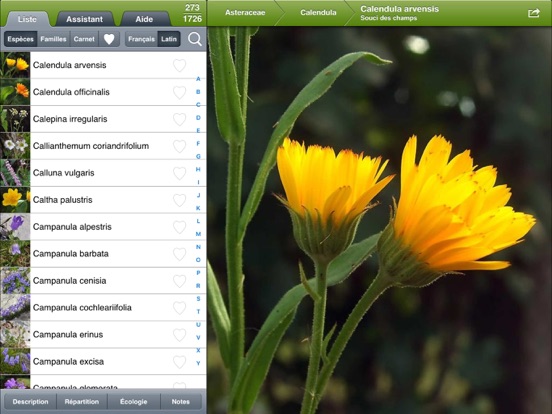Open the Description tab
This screenshot has width=552, height=414.
(30, 402)
